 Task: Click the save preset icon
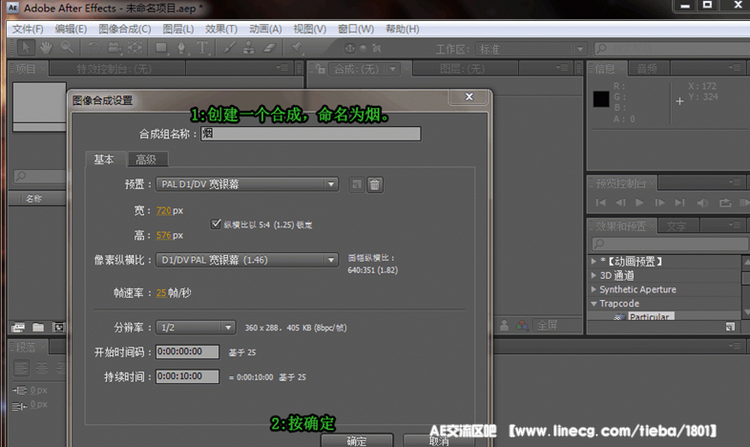pos(356,185)
